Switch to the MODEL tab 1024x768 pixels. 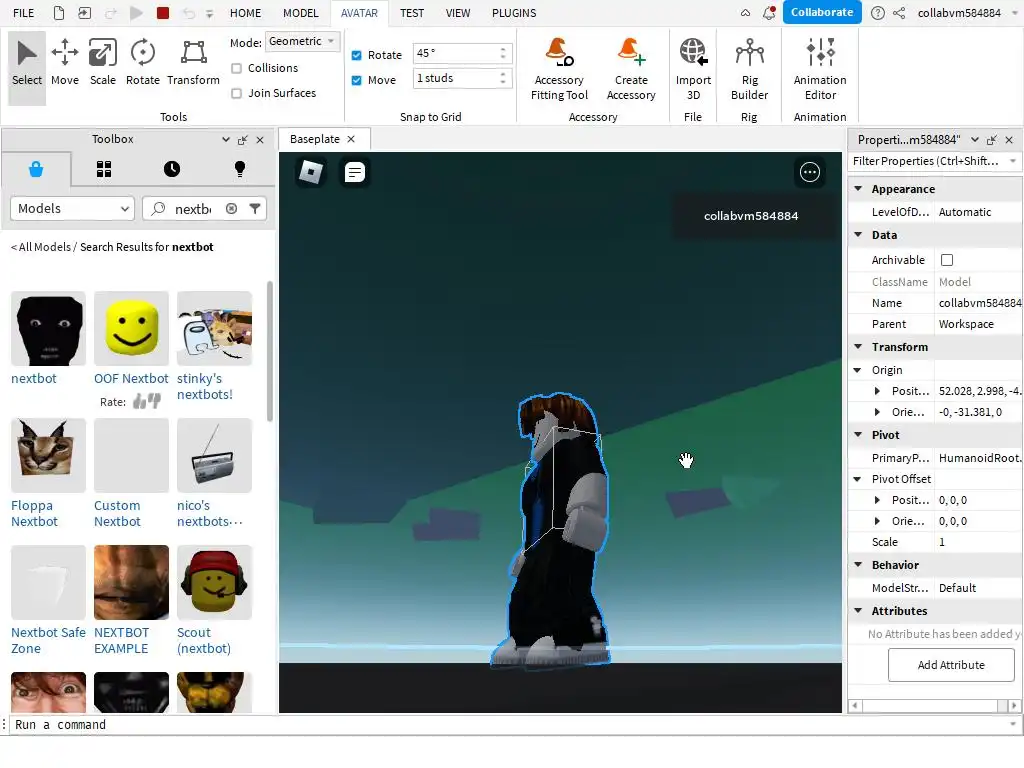pos(300,13)
